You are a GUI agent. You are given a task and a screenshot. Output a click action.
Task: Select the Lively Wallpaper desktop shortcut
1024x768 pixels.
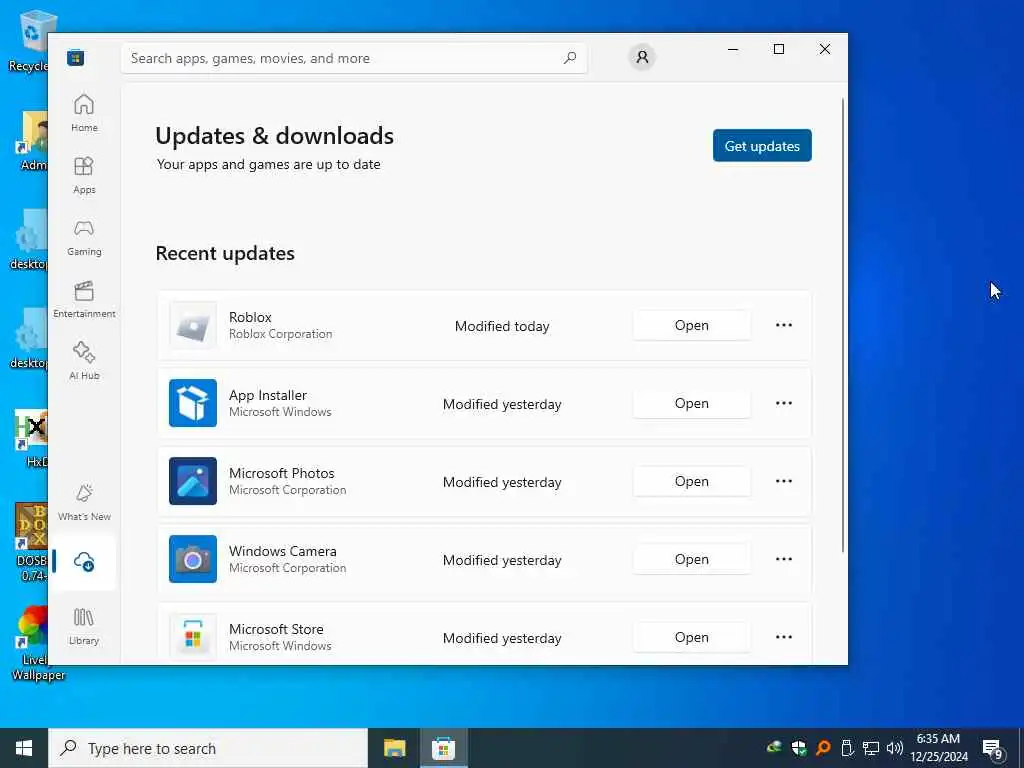pyautogui.click(x=34, y=643)
